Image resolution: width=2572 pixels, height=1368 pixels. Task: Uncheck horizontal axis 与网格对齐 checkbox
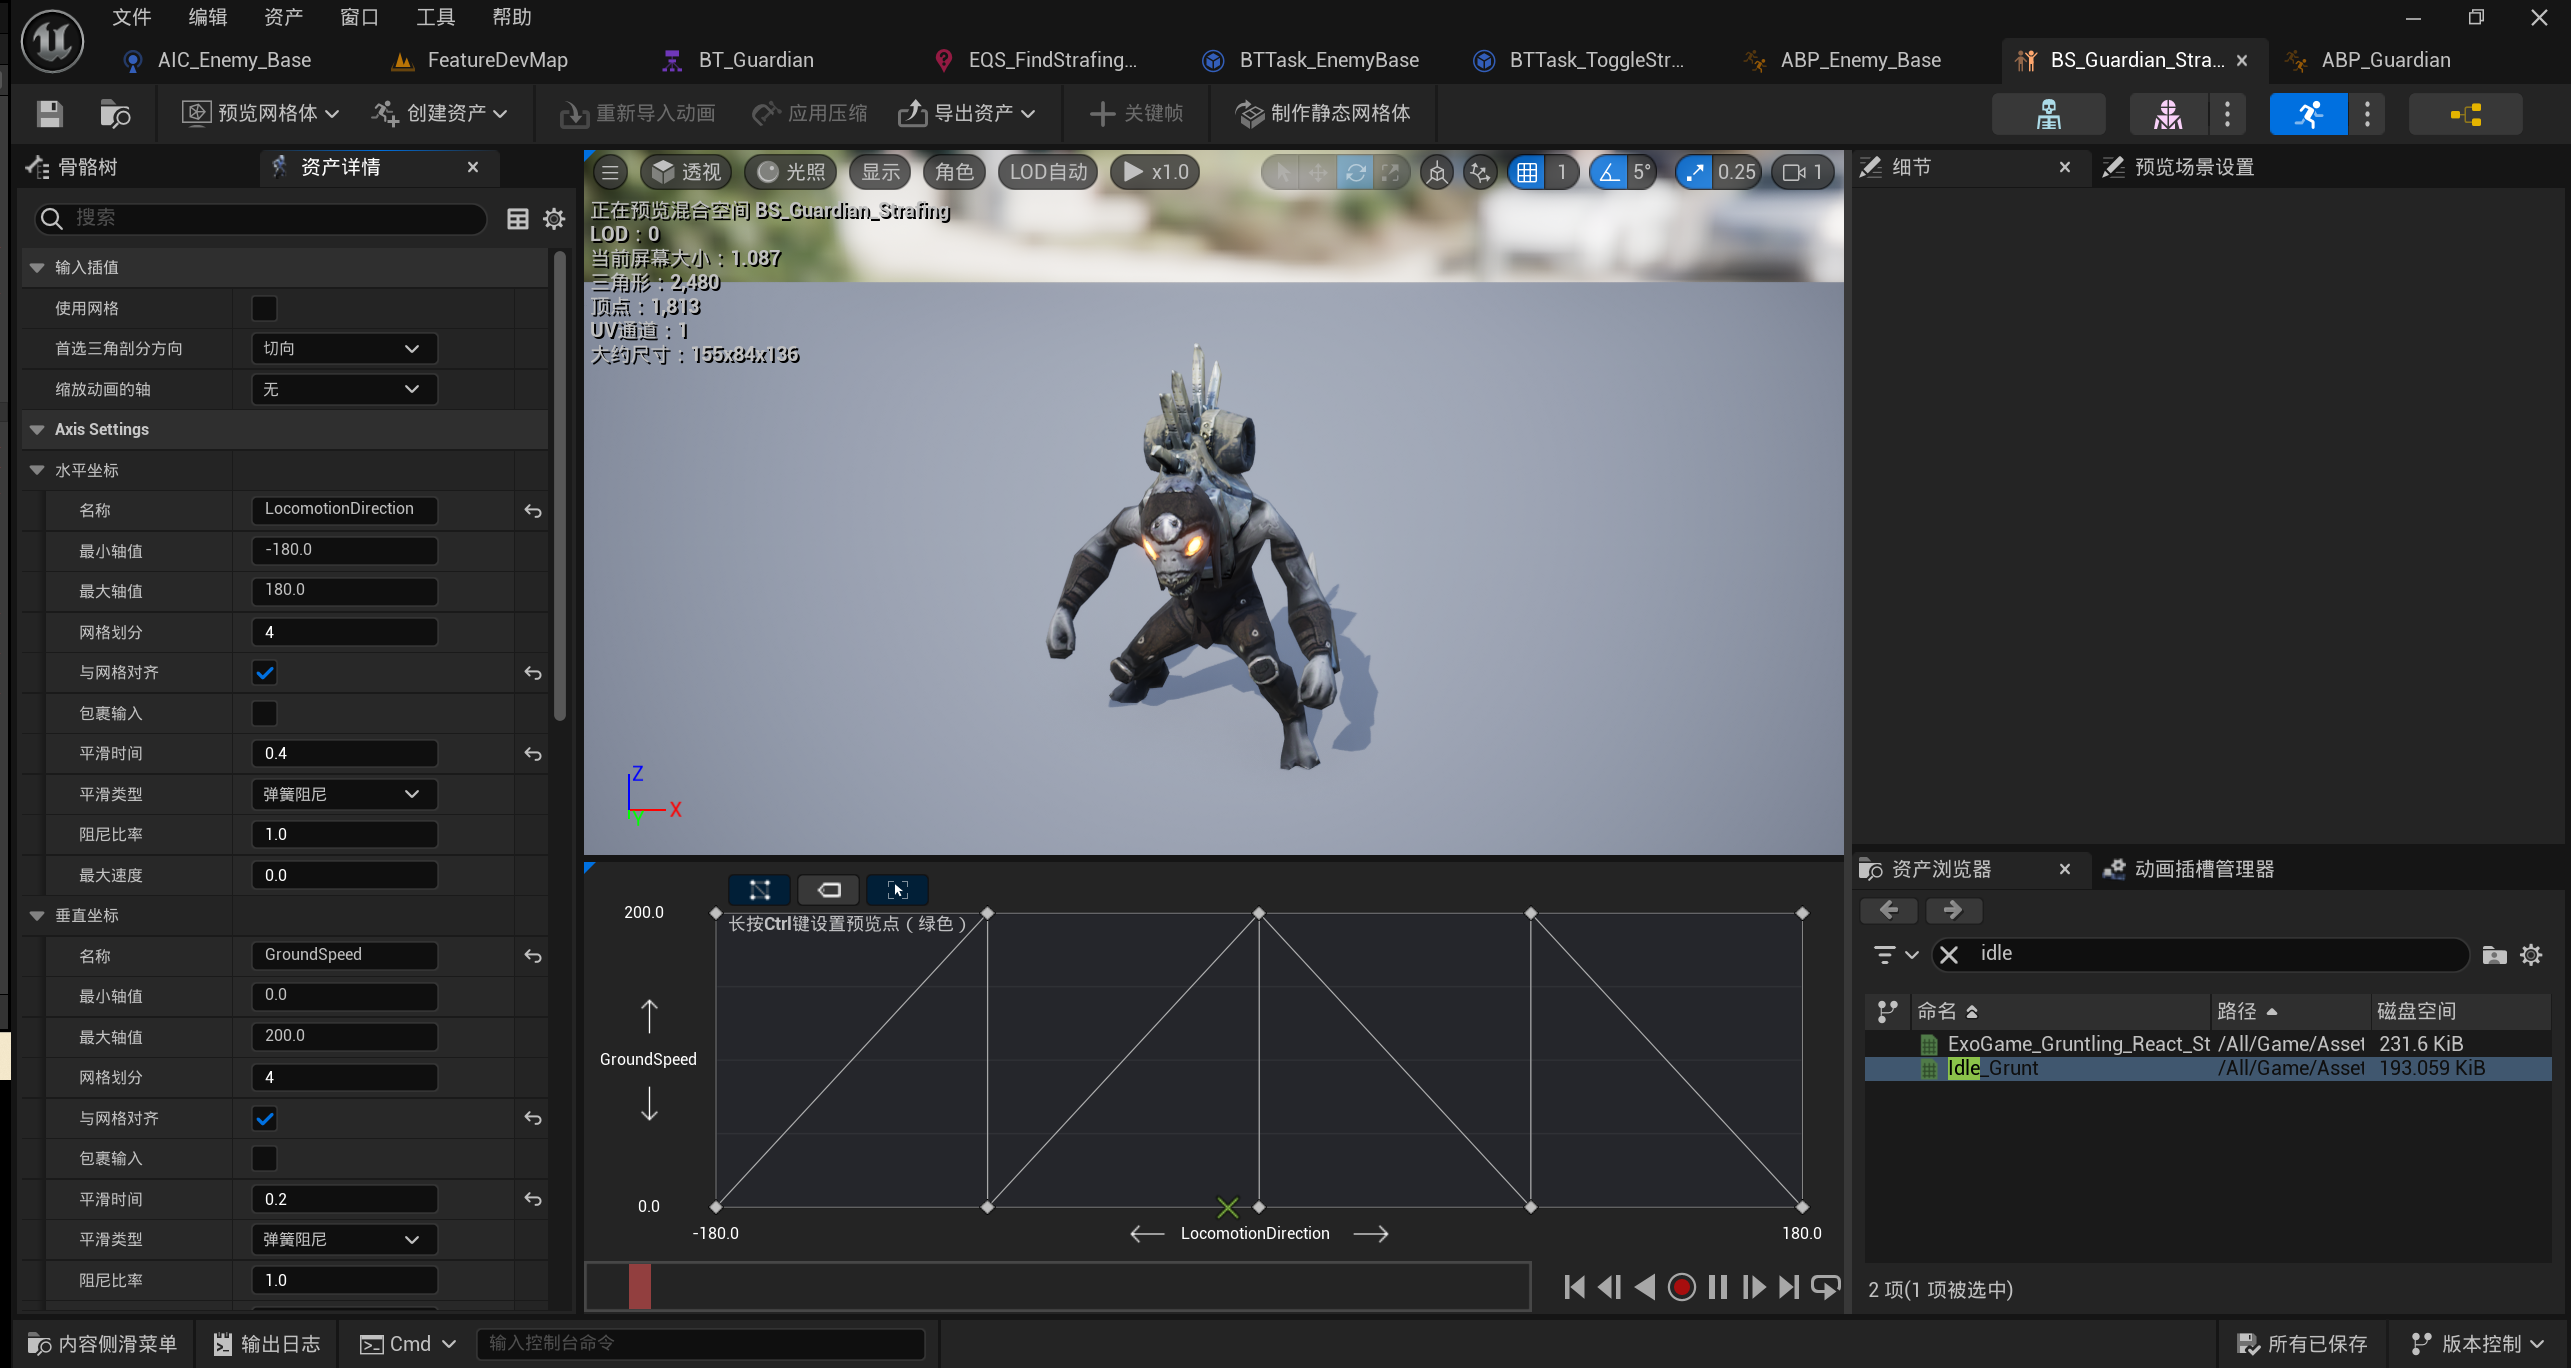pos(264,673)
